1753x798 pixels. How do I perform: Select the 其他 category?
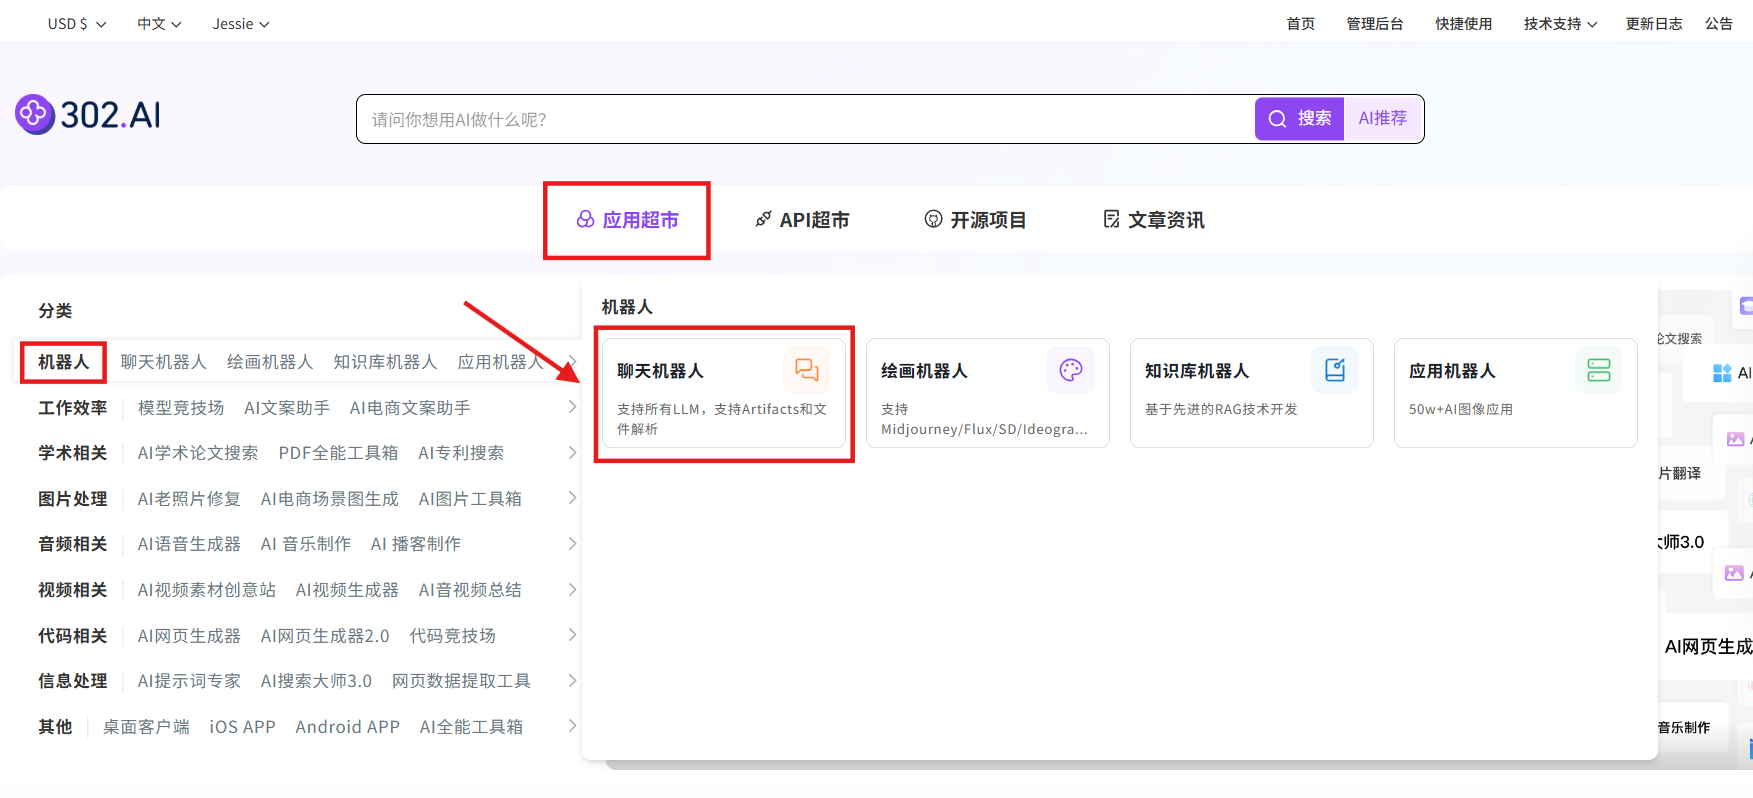click(x=55, y=727)
